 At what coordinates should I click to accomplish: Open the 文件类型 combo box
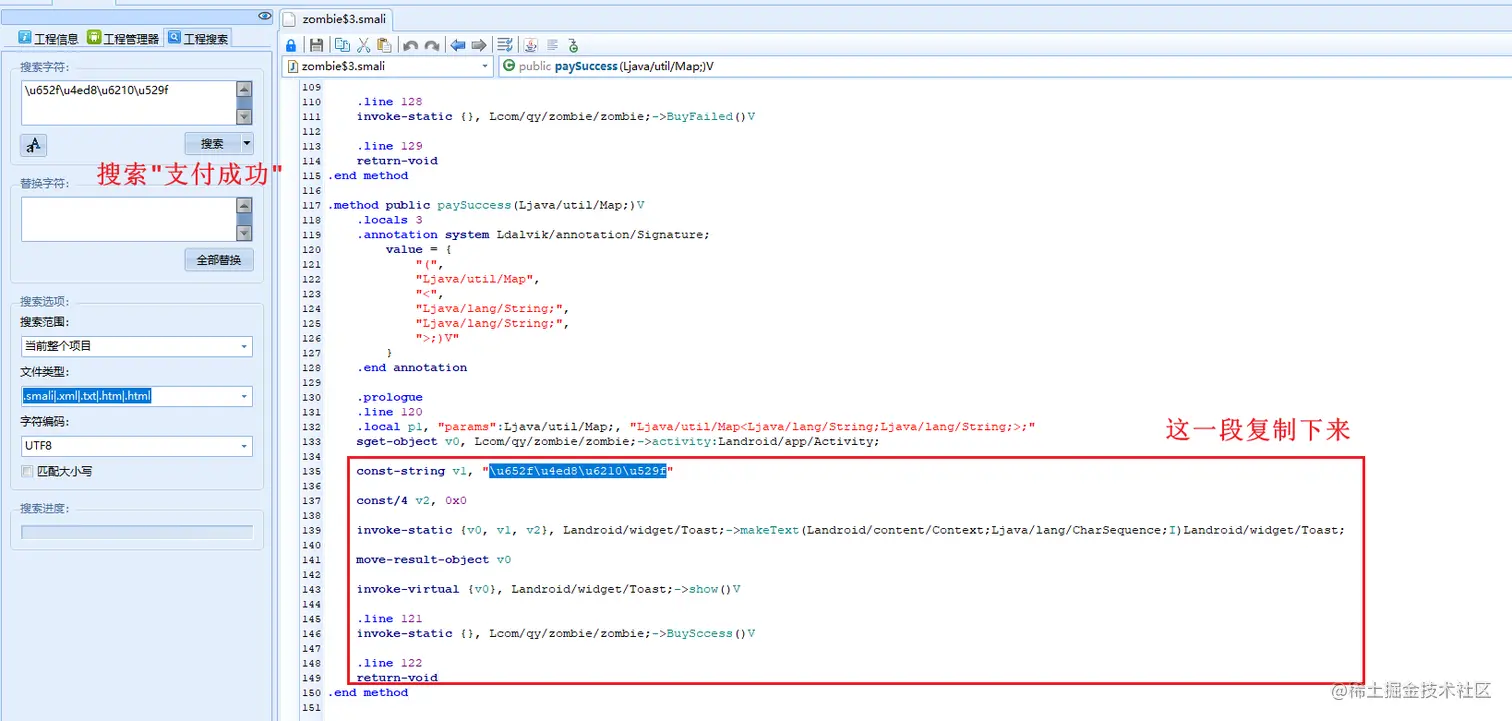[136, 396]
